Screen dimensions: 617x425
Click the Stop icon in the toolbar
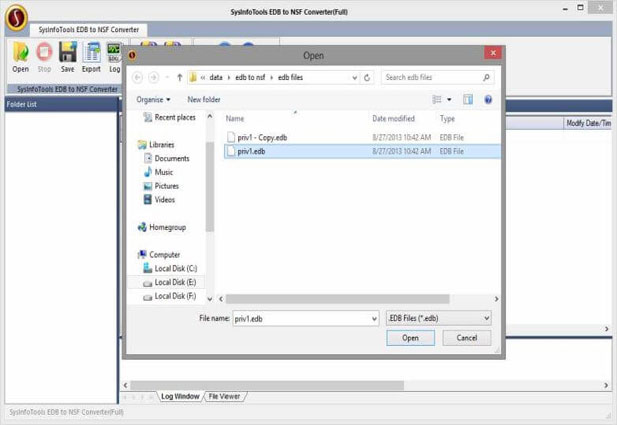[44, 57]
